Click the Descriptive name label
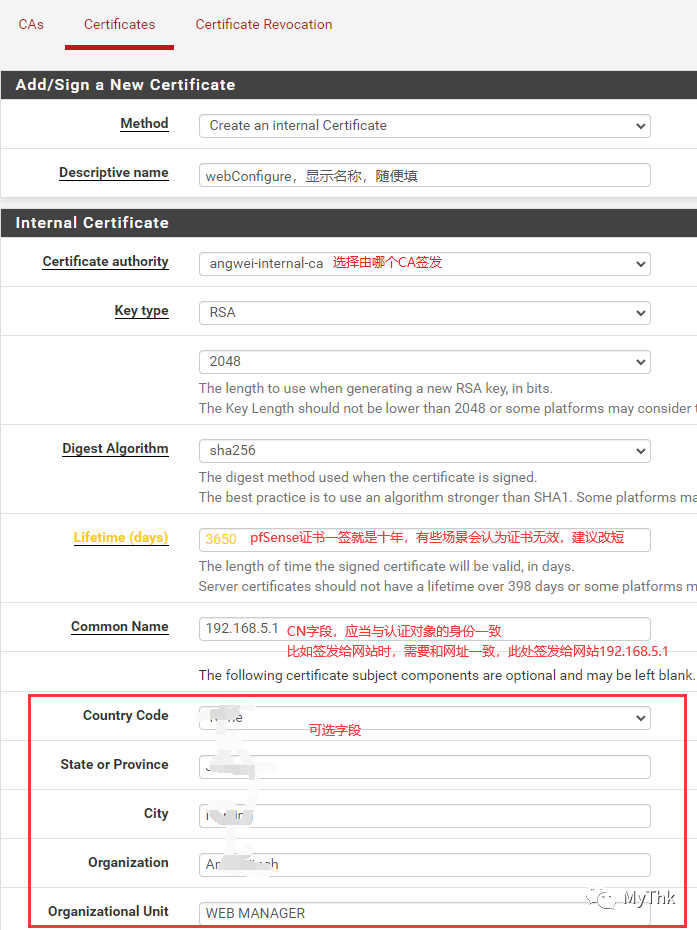Viewport: 697px width, 930px height. click(x=114, y=173)
